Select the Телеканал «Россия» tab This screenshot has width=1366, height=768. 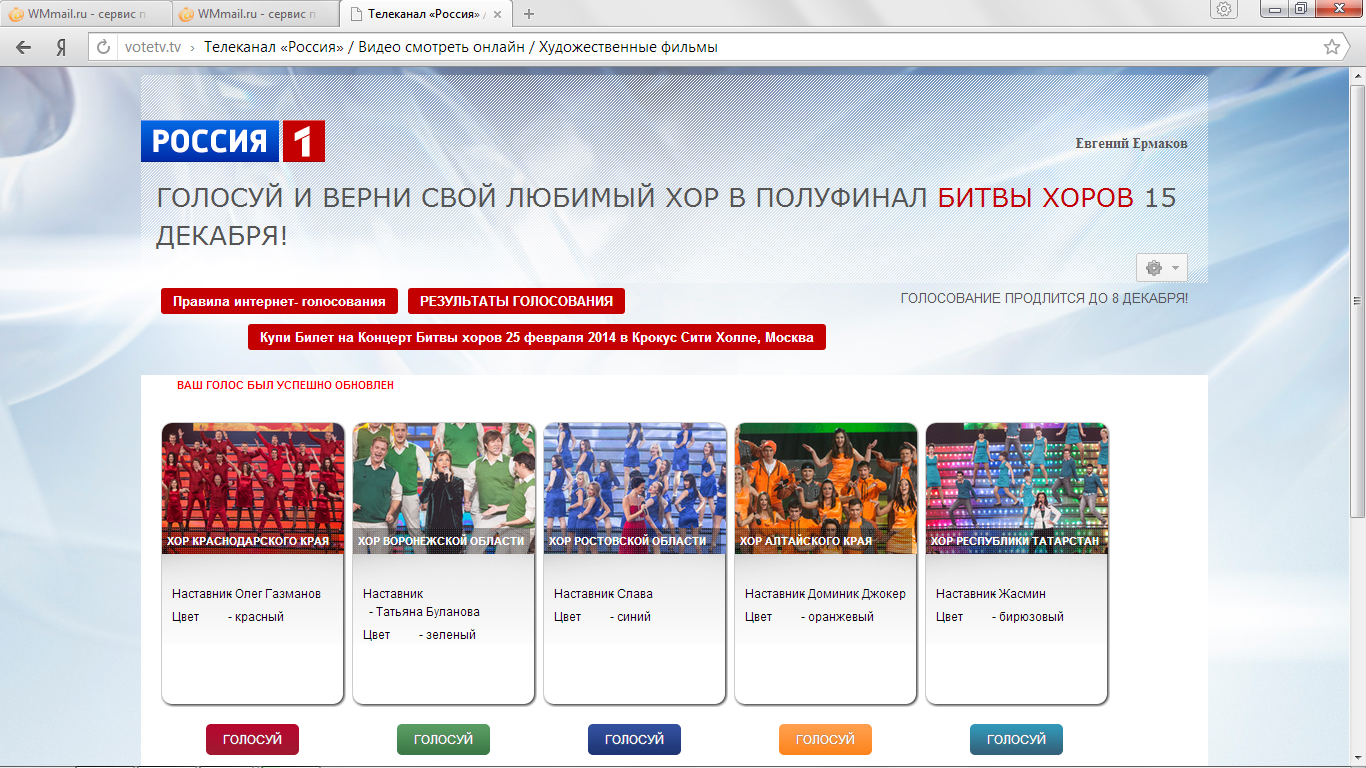click(x=428, y=14)
